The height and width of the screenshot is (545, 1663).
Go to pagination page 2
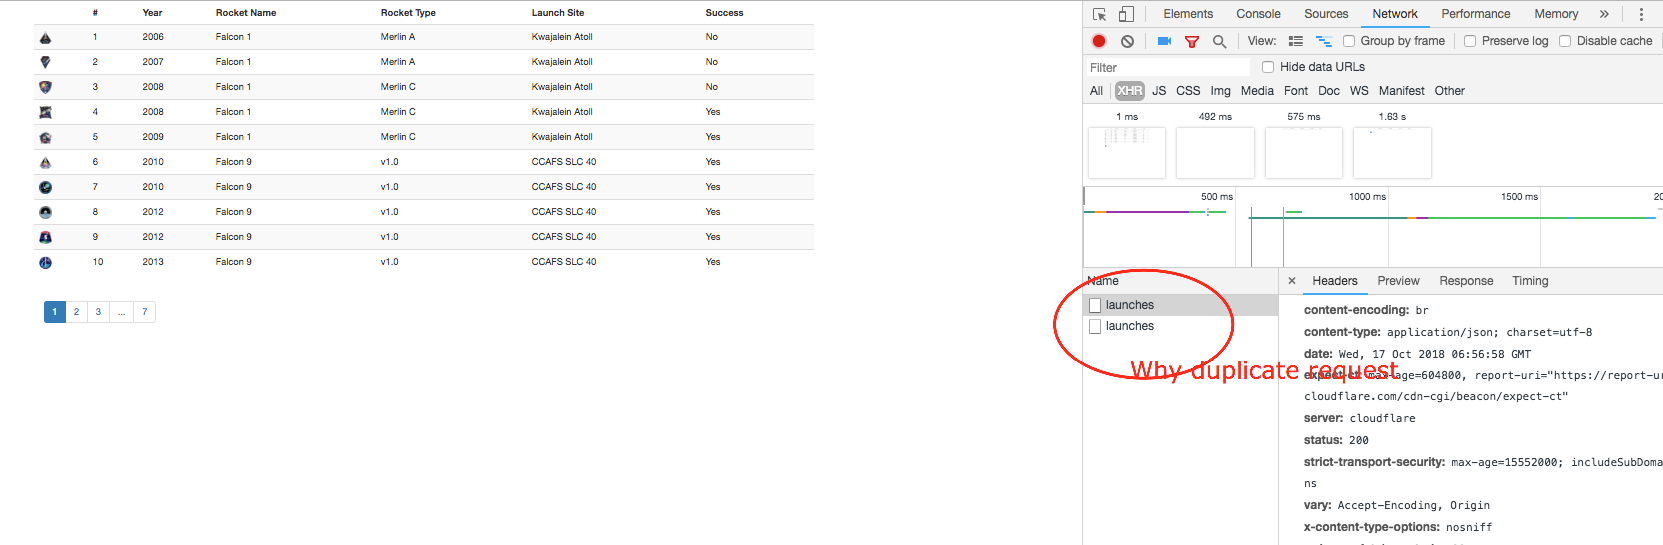[x=76, y=312]
